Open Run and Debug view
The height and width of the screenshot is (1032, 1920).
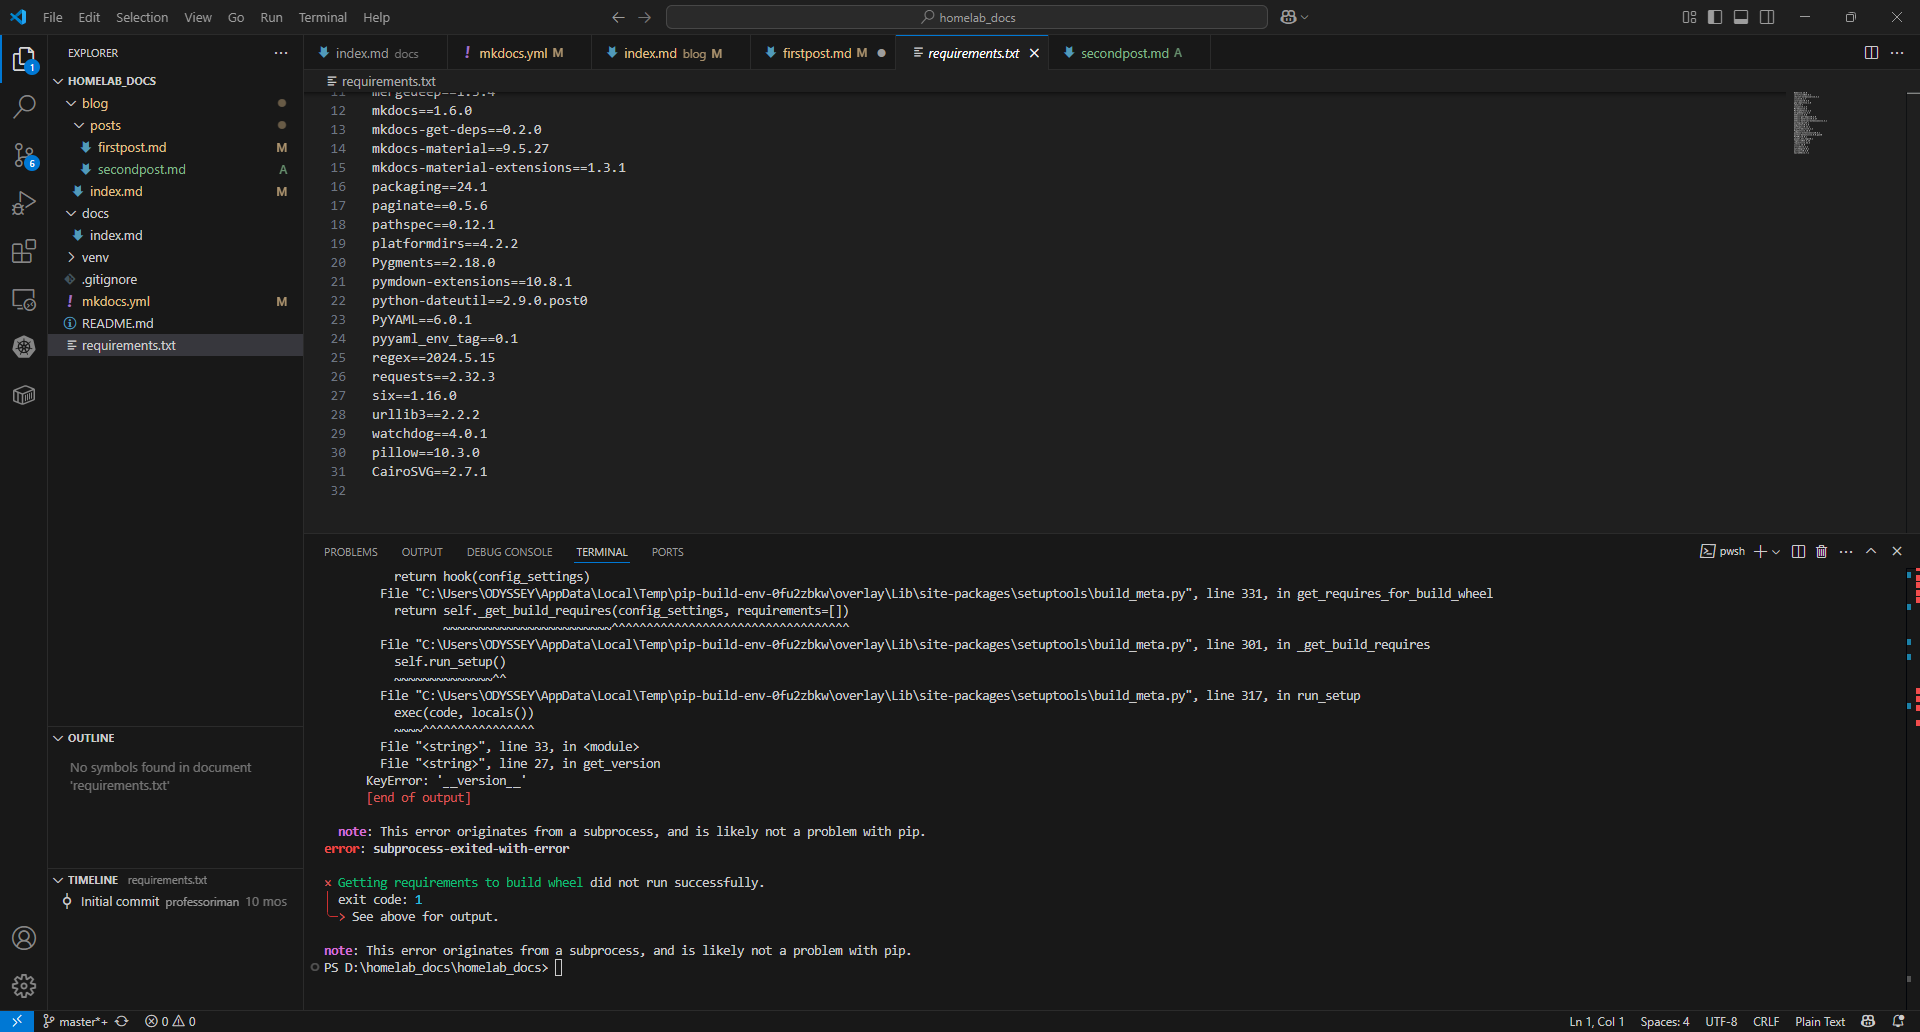(x=24, y=203)
